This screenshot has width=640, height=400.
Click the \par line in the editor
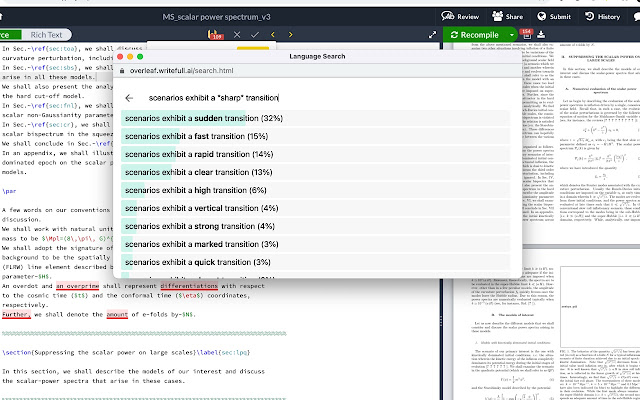(9, 191)
